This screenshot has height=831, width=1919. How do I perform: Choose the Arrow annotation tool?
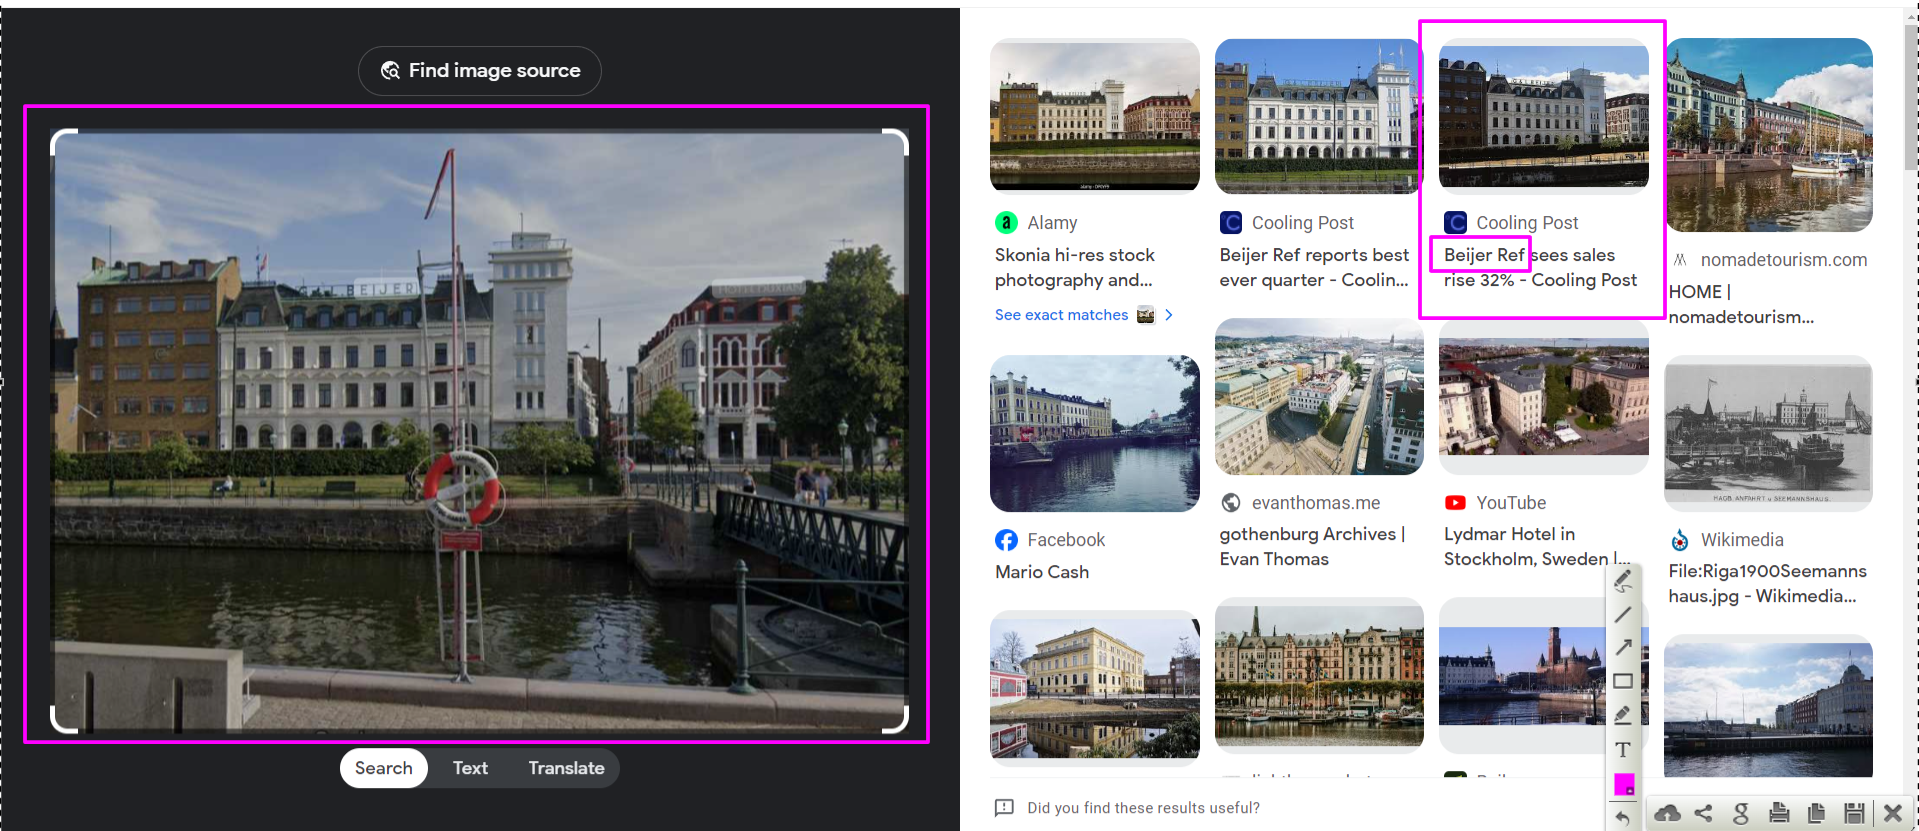click(x=1623, y=648)
